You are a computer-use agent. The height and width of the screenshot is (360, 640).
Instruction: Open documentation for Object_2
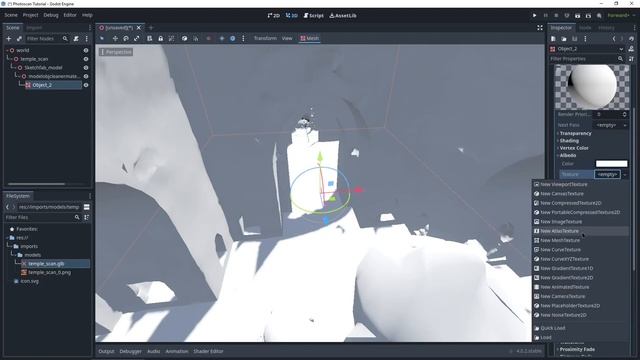[631, 49]
